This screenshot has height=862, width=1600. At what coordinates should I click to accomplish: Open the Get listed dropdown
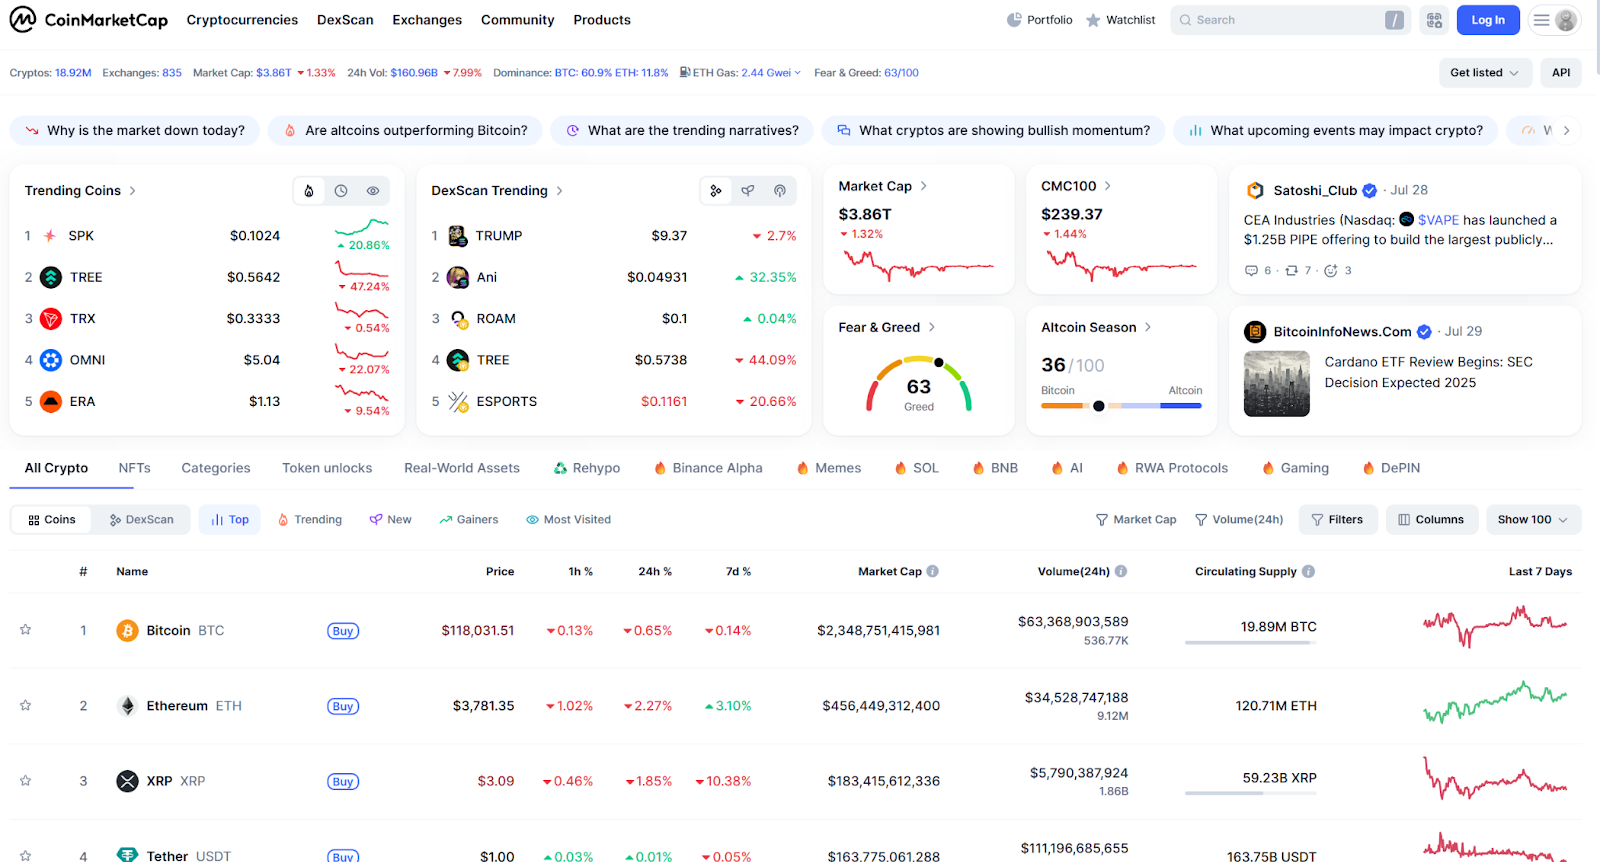coord(1484,73)
